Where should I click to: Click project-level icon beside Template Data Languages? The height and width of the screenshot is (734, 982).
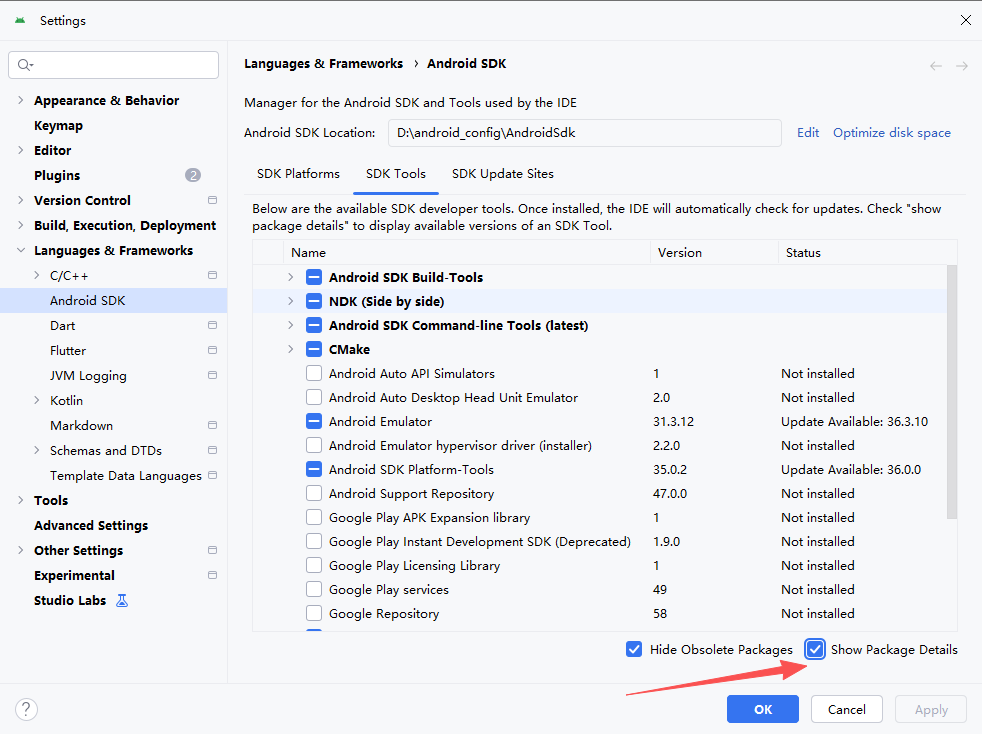point(212,475)
